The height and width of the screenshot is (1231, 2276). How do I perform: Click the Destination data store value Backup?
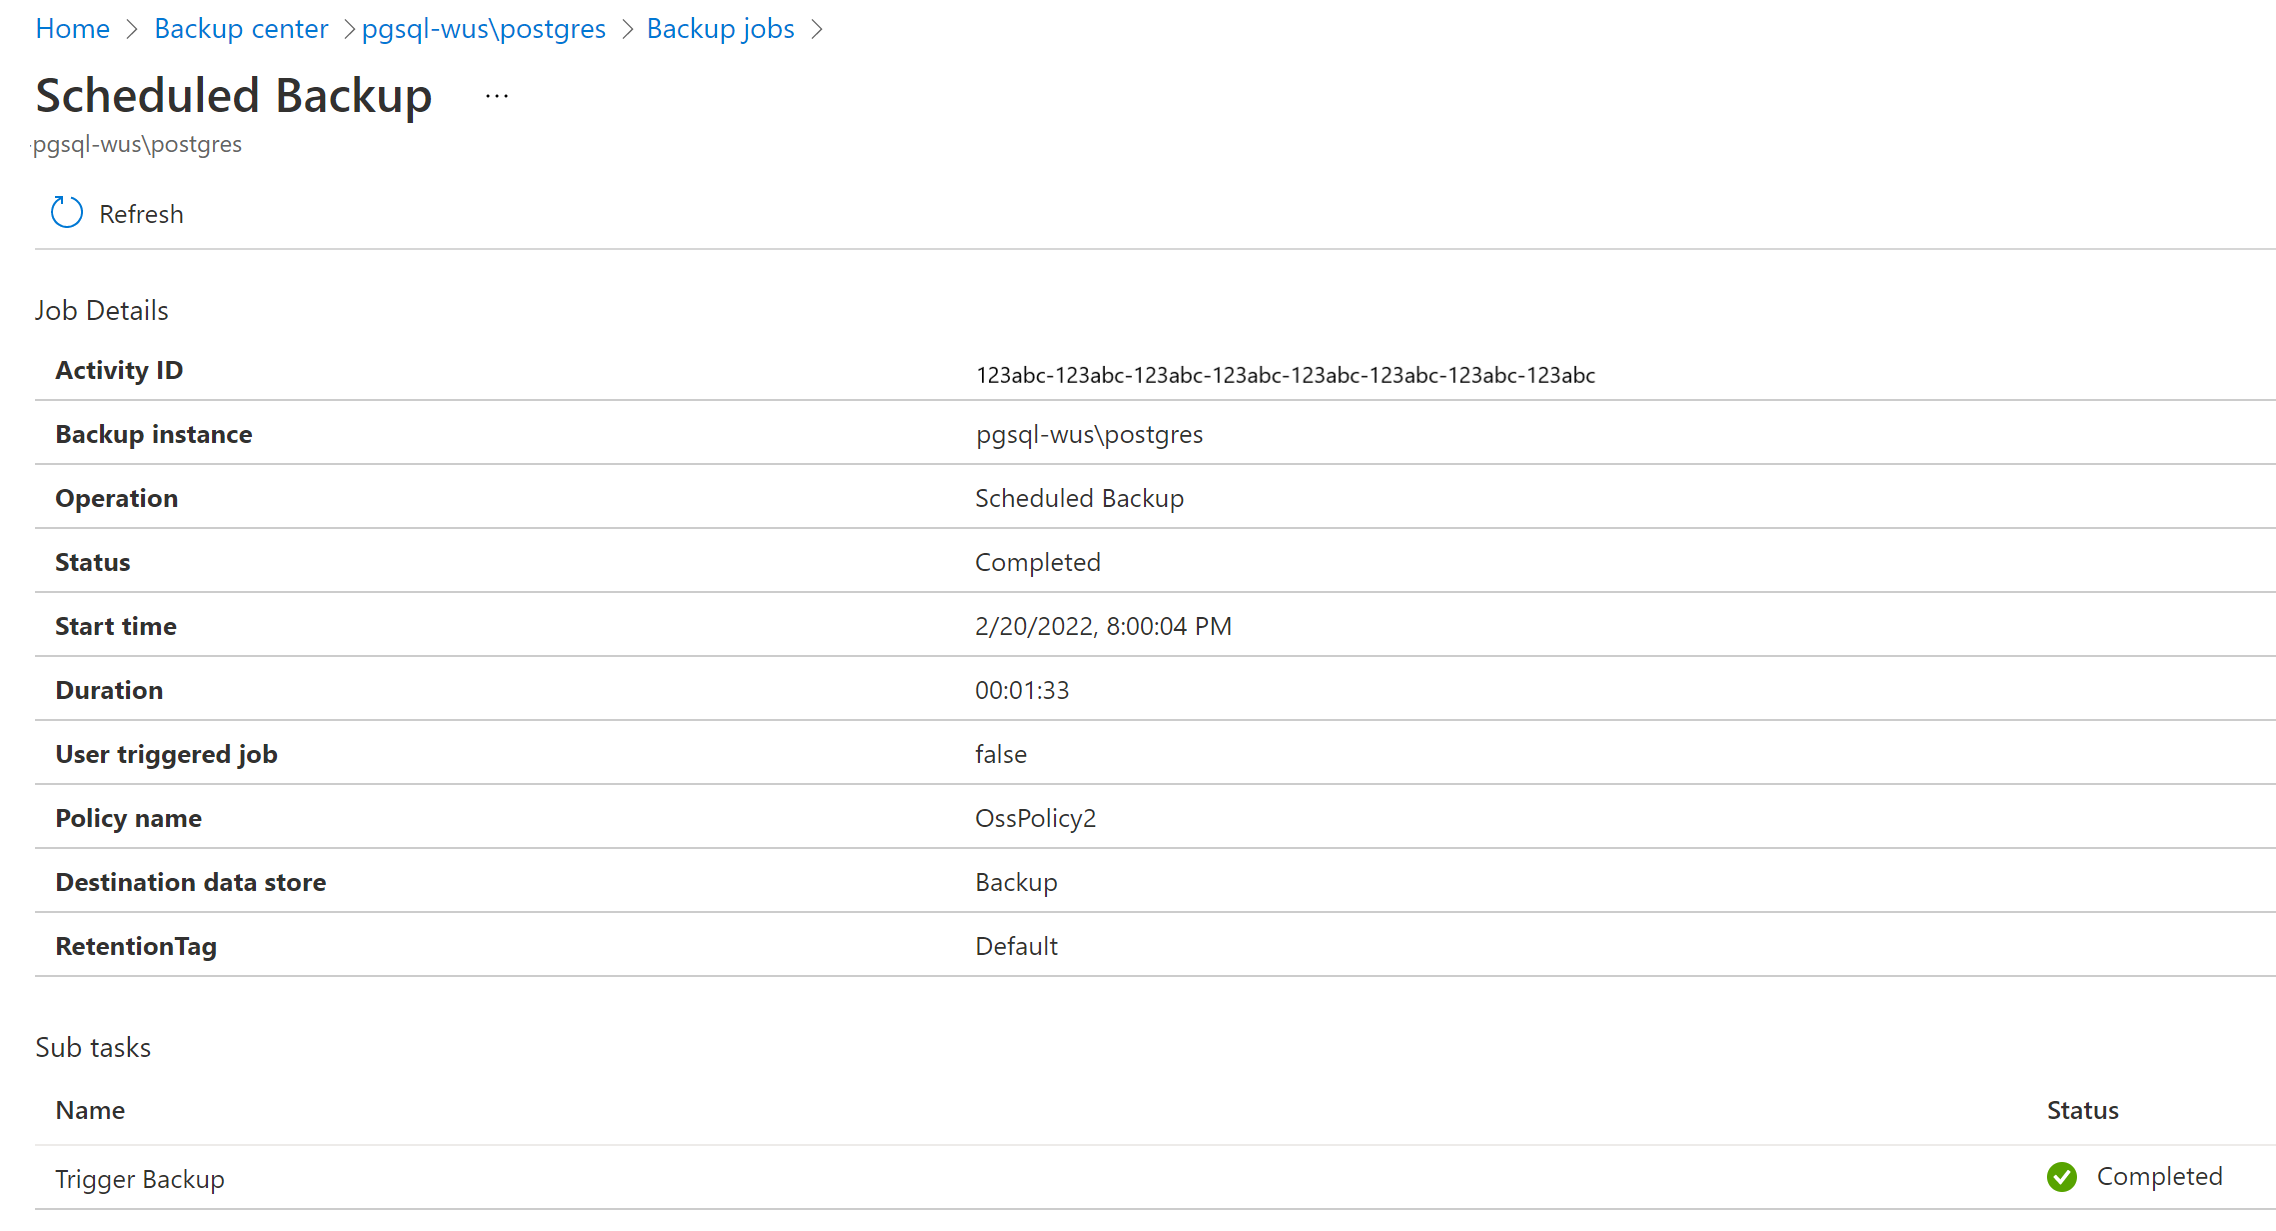point(1016,882)
